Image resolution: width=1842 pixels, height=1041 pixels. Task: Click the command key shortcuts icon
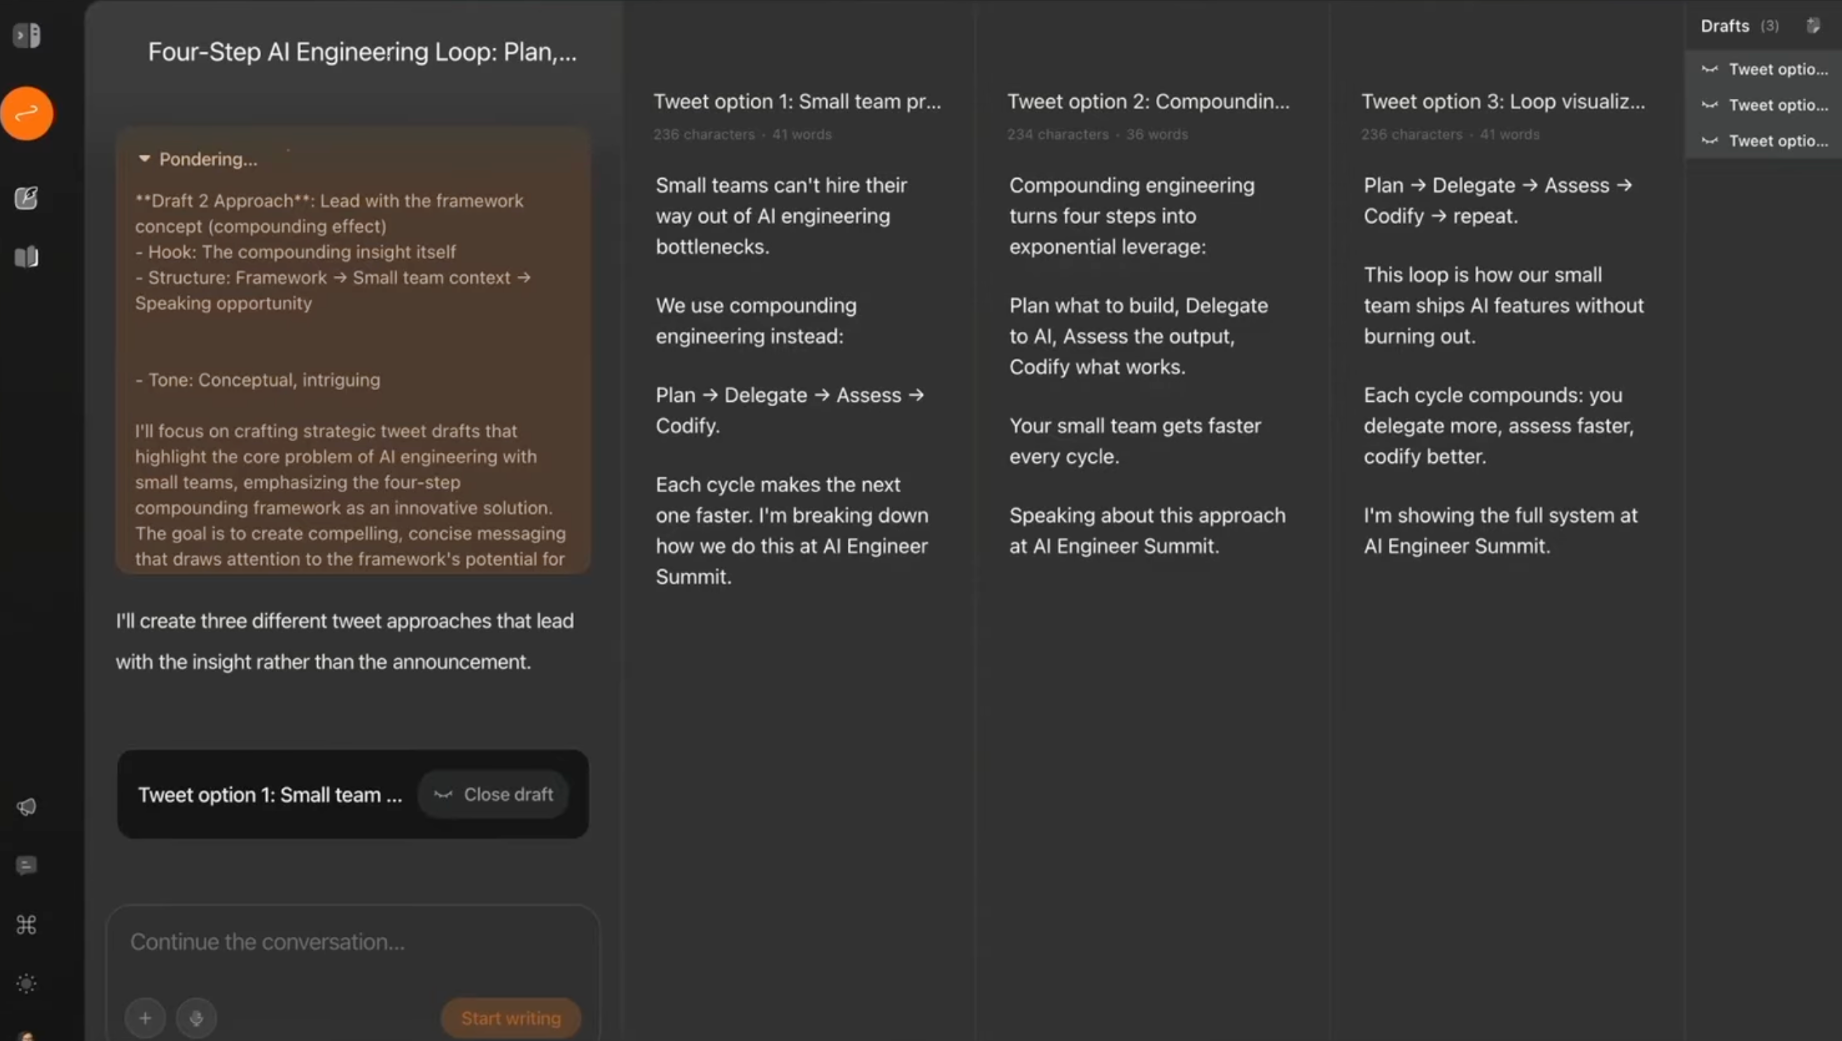click(27, 925)
